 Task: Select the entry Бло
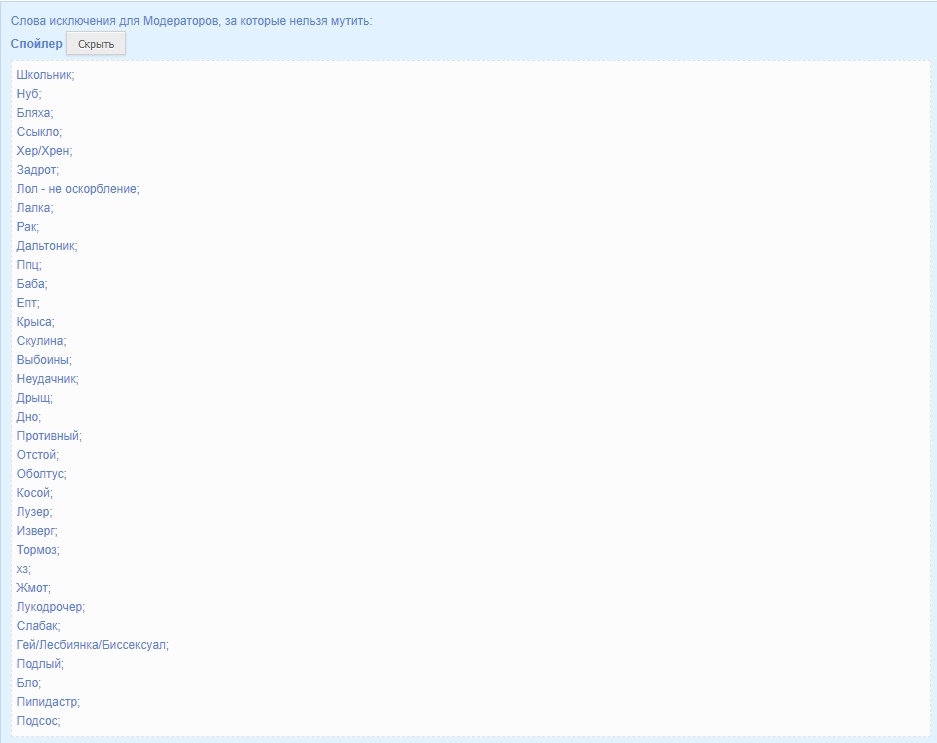tap(29, 683)
